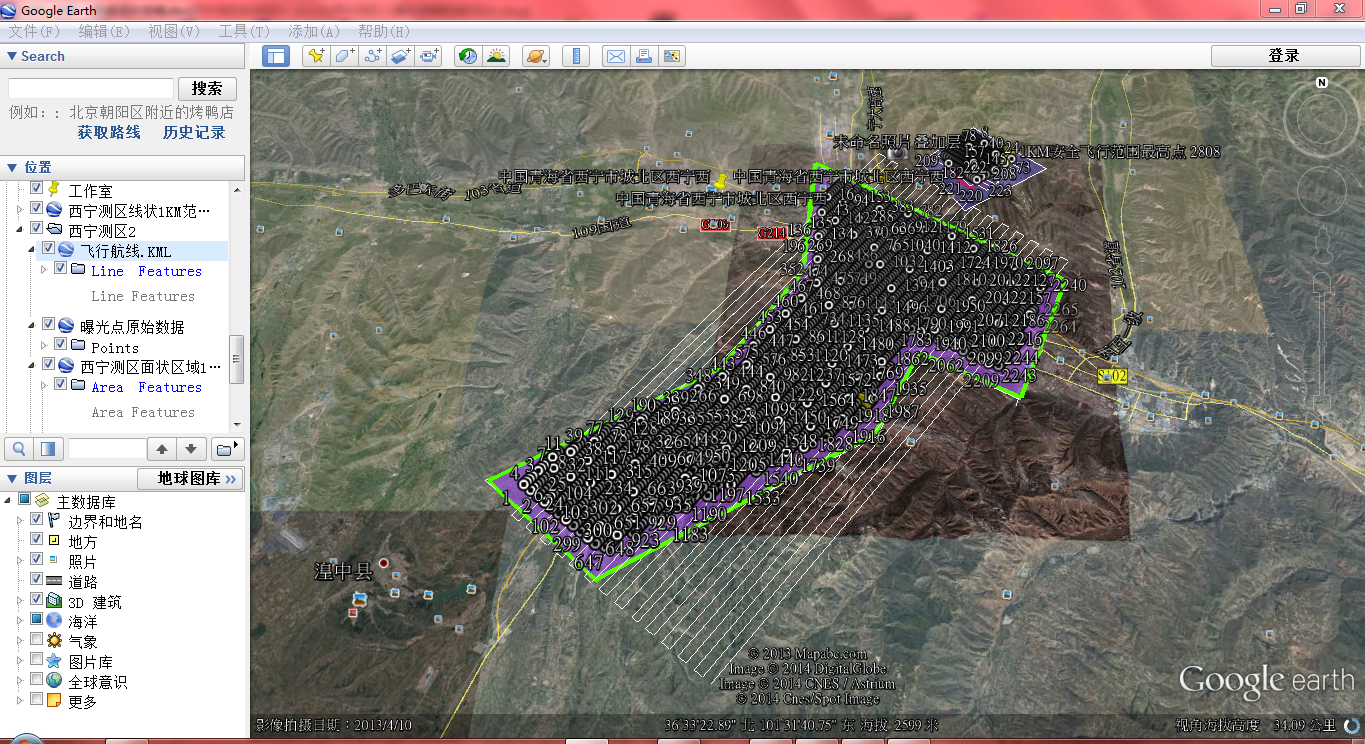This screenshot has height=744, width=1365.
Task: Enable the 气象 layer checkbox
Action: tap(37, 639)
